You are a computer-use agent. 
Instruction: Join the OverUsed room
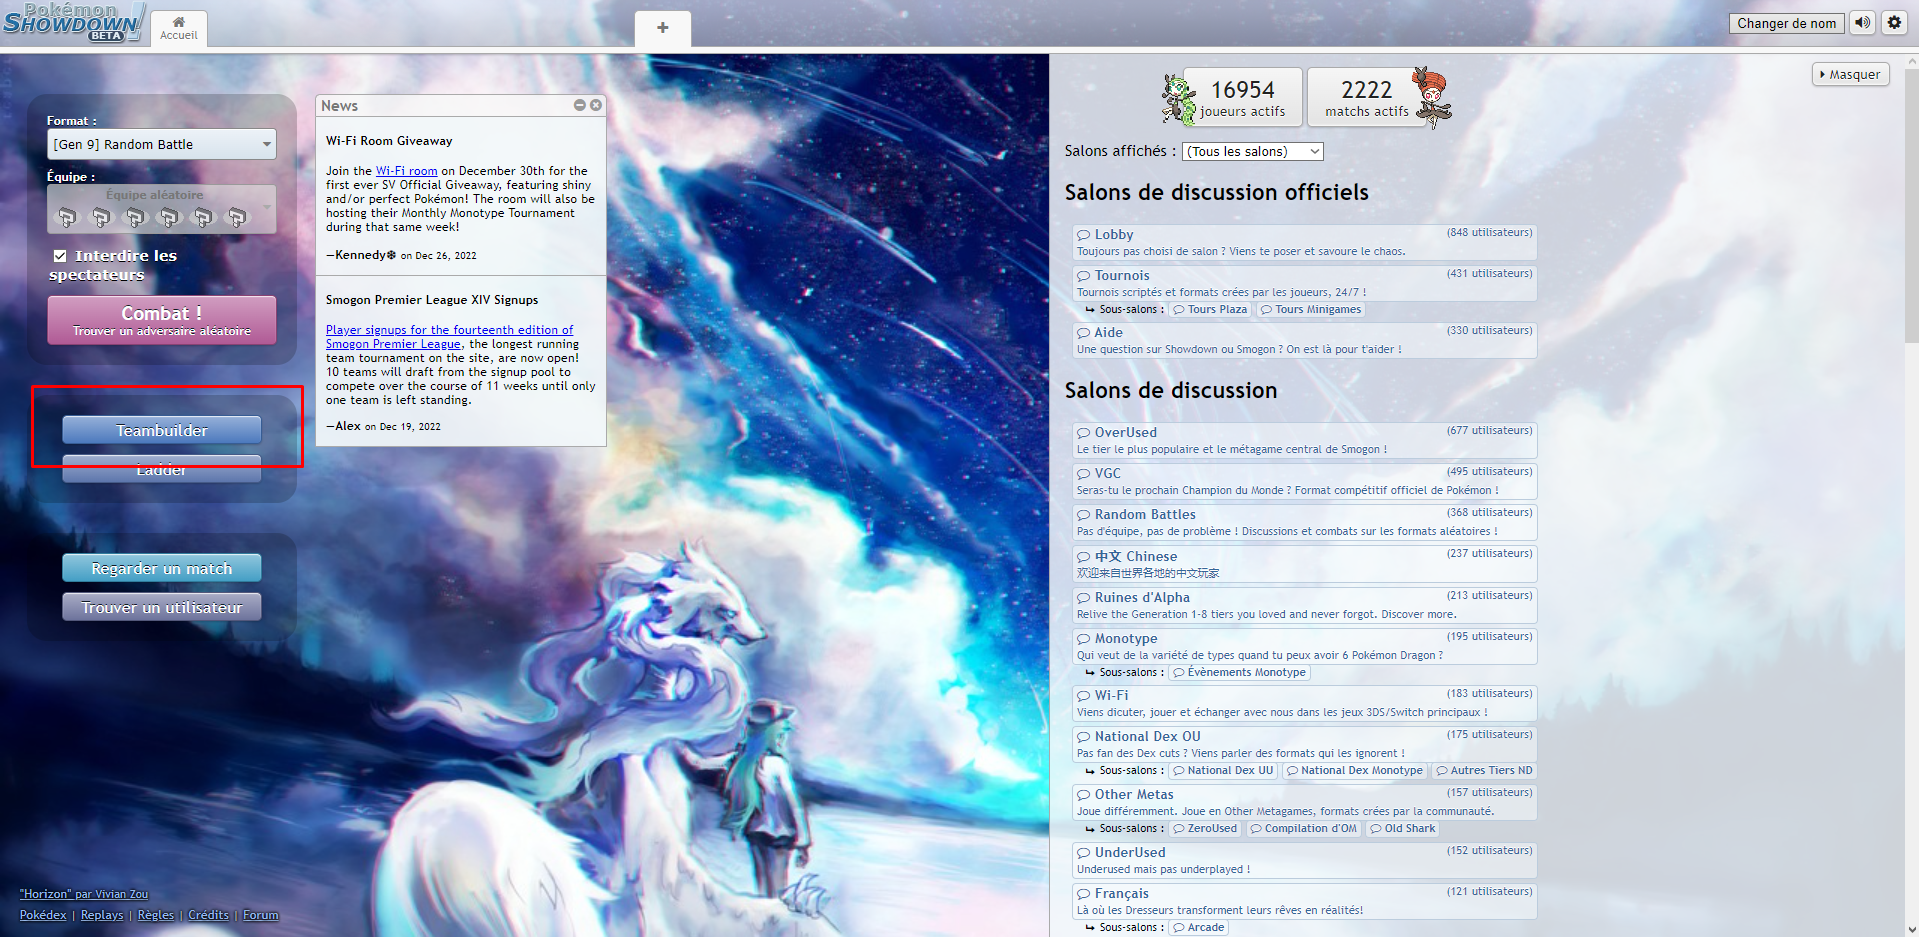(1305, 440)
